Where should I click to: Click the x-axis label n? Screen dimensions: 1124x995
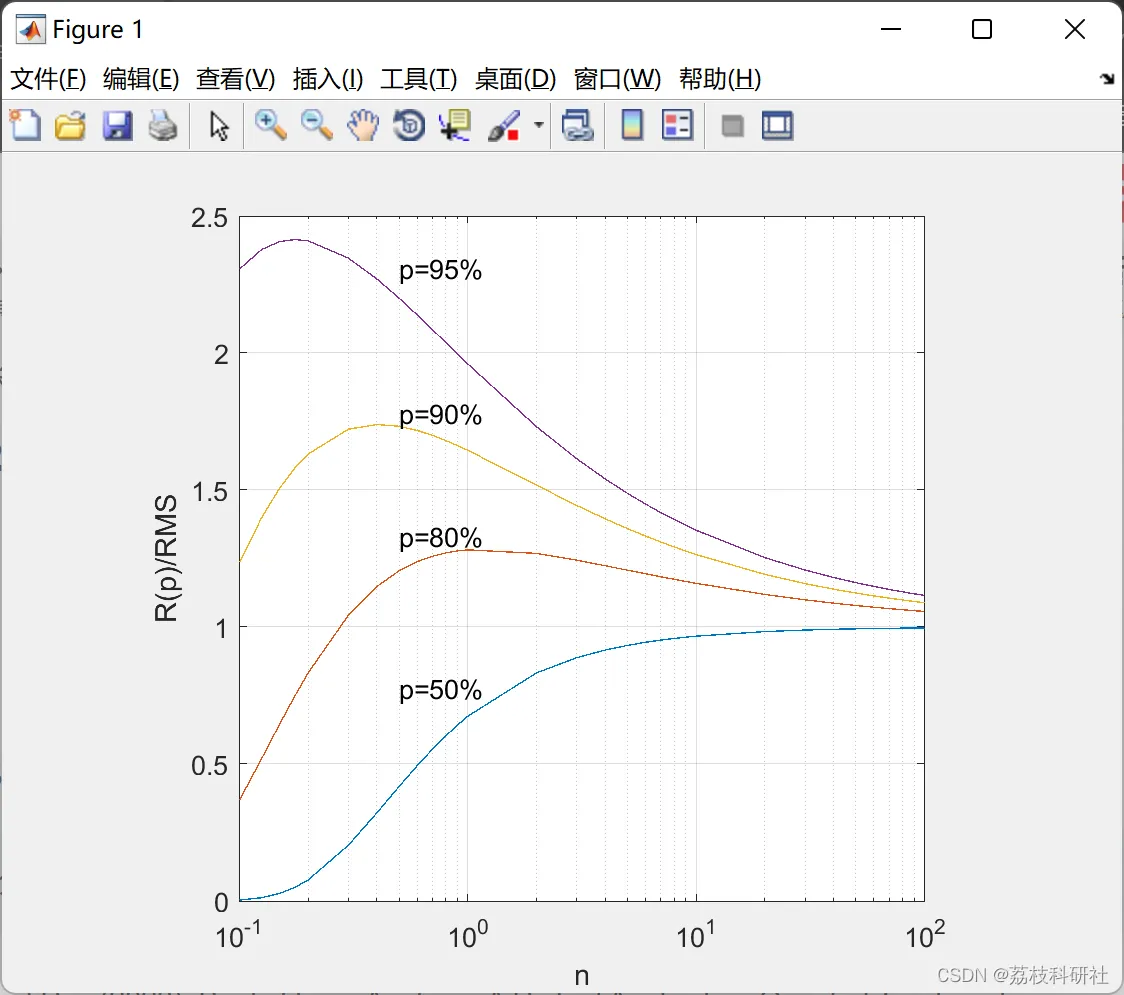tap(581, 976)
